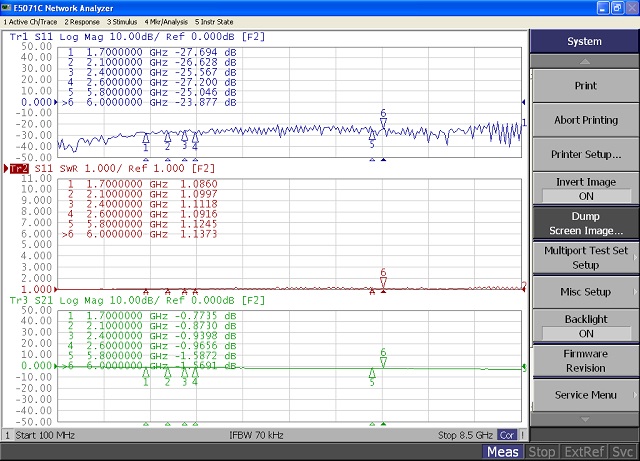Open the Response menu
The height and width of the screenshot is (461, 640).
82,22
